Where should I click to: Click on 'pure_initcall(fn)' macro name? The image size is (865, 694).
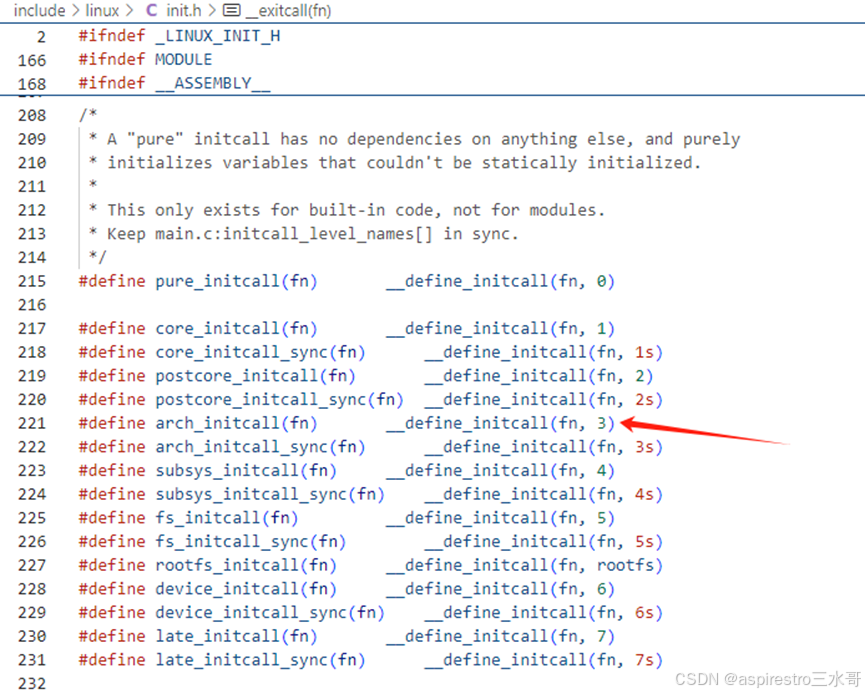pyautogui.click(x=236, y=281)
